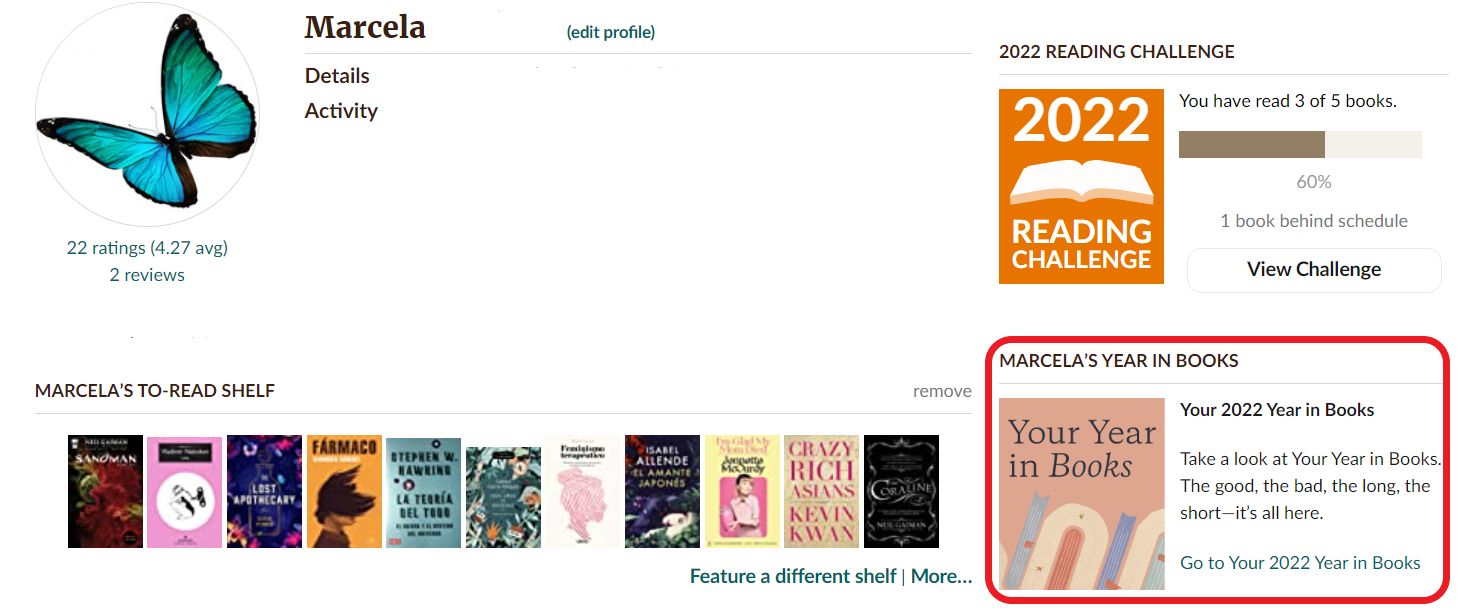Go to Your 2022 Year in Books
1459x613 pixels.
[1300, 563]
